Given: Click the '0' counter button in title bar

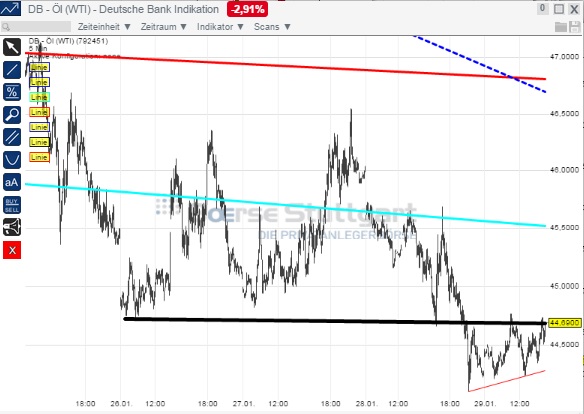Looking at the screenshot, I should pos(542,9).
